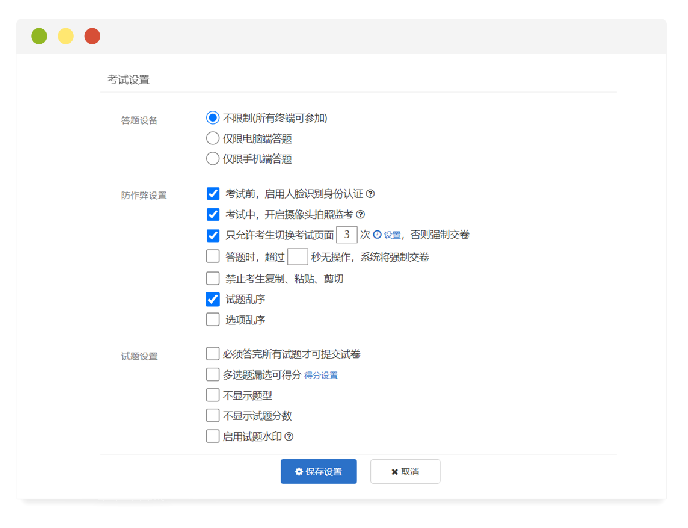Uncheck 考试前启用人脸识别身份认证
The width and height of the screenshot is (688, 528).
pos(213,194)
